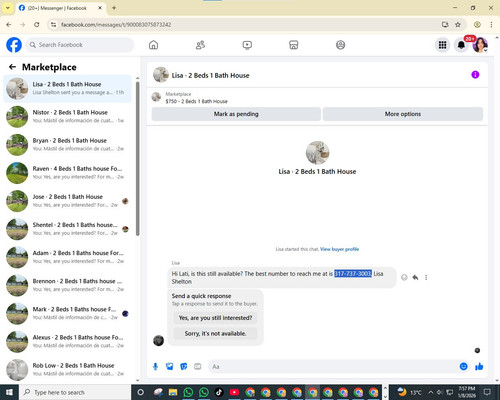500x400 pixels.
Task: Choose a GIF icon in composer
Action: 198,367
